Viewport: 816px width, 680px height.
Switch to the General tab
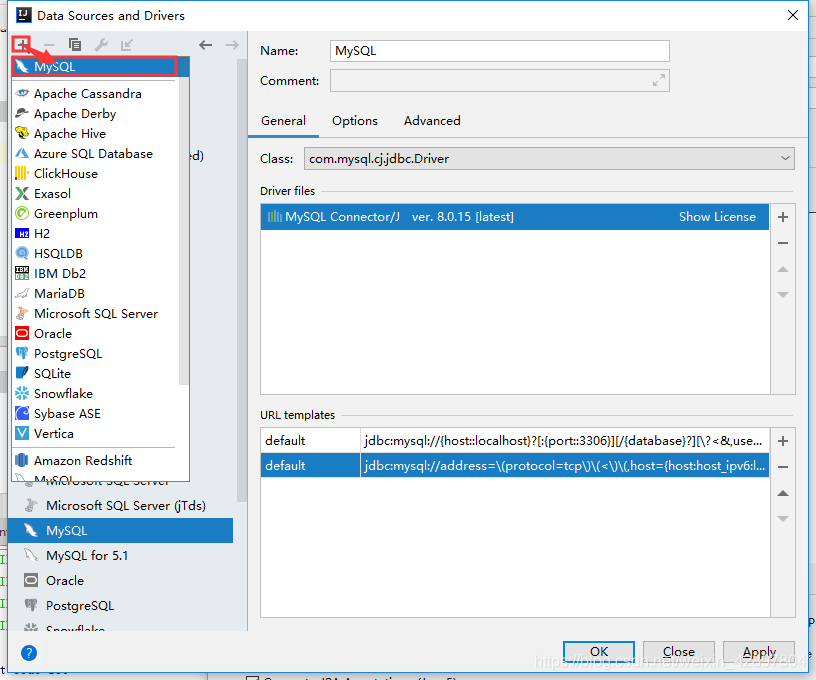[x=283, y=121]
